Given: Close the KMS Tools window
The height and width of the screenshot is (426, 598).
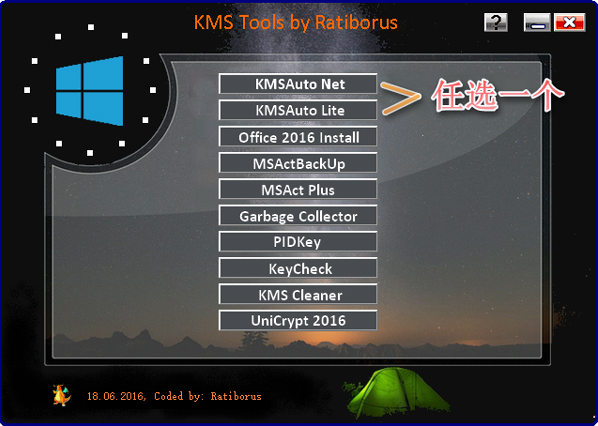Looking at the screenshot, I should click(570, 22).
